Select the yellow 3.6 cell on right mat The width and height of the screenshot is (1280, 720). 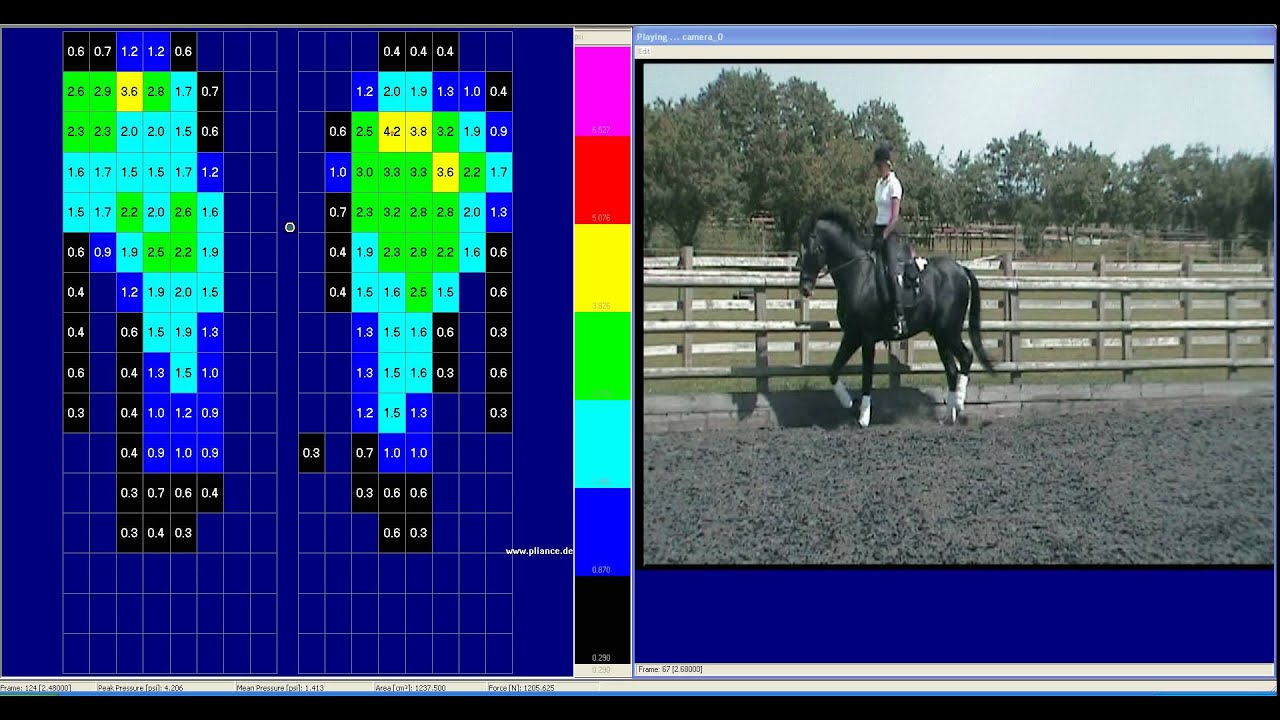click(445, 172)
